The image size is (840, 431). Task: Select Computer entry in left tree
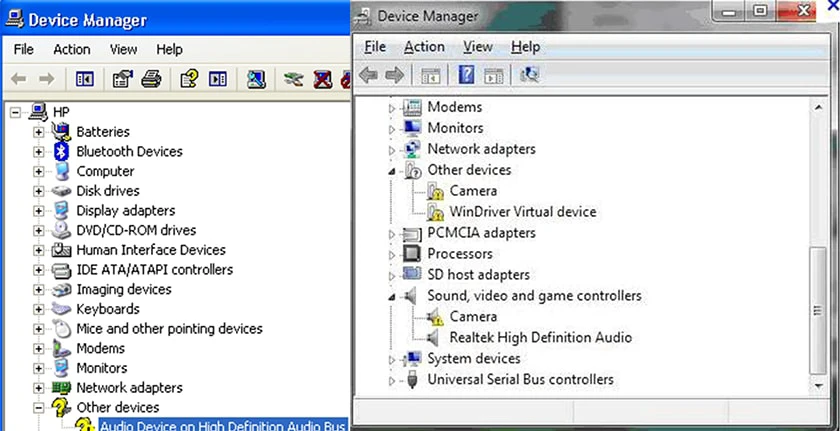(105, 171)
